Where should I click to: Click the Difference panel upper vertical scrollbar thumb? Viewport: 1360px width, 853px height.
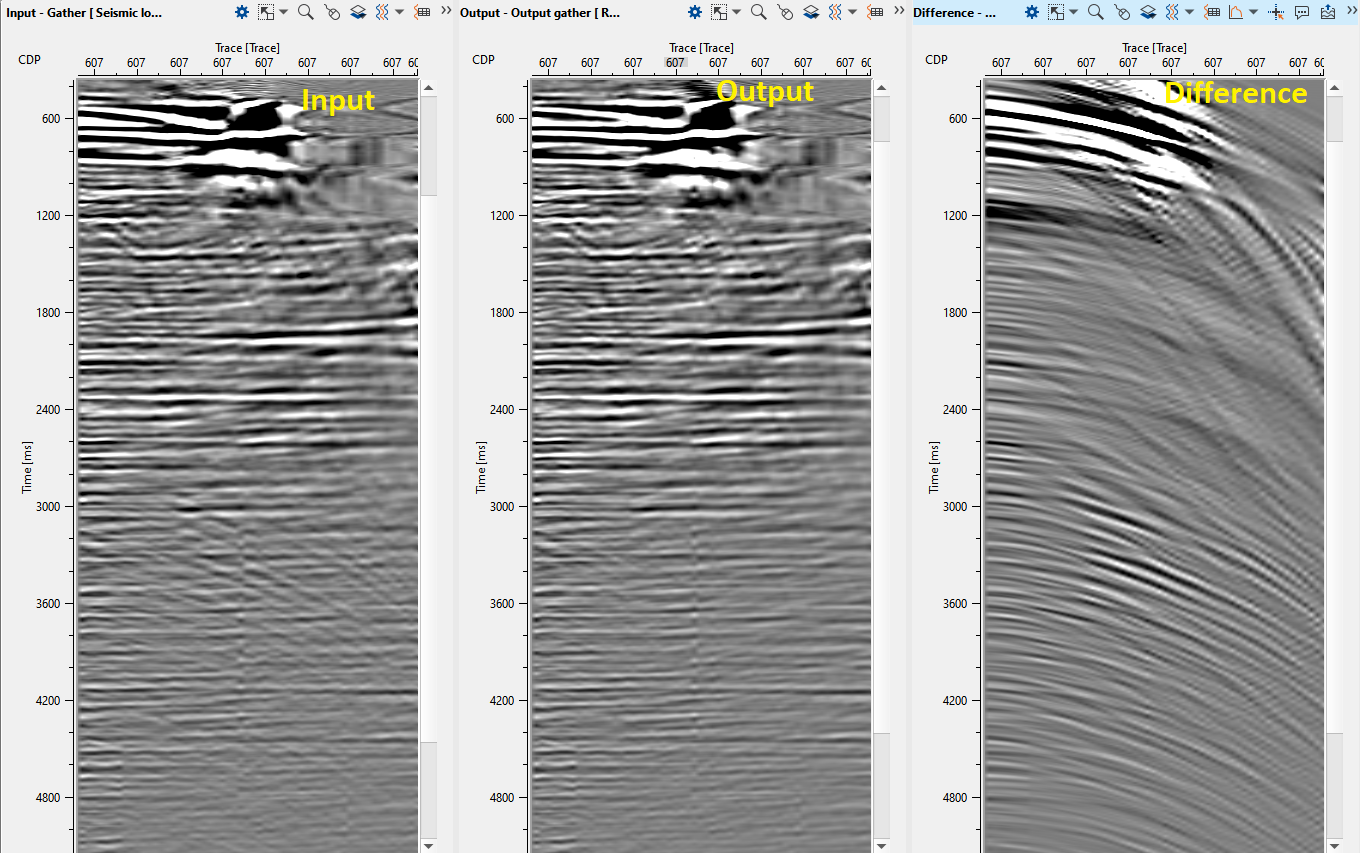(x=1334, y=118)
